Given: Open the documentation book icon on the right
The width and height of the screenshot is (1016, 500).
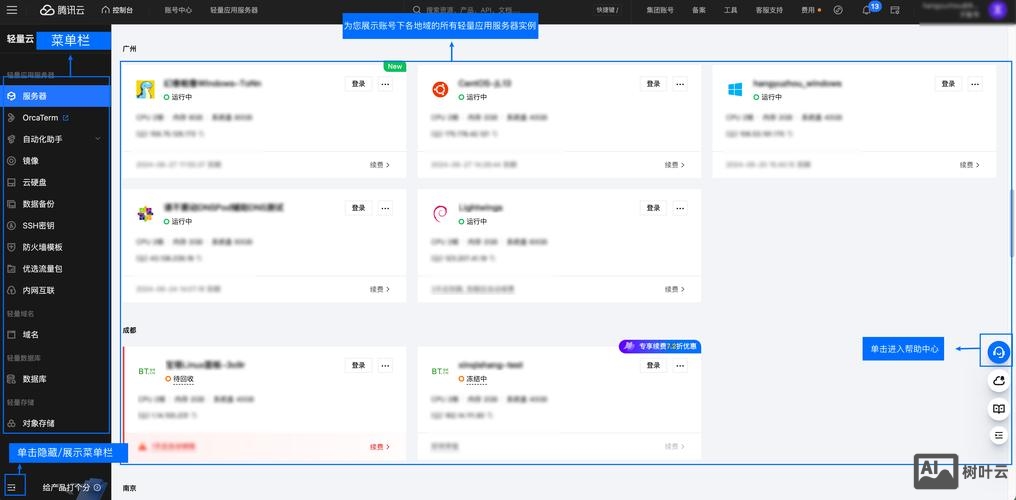Looking at the screenshot, I should click(x=998, y=409).
